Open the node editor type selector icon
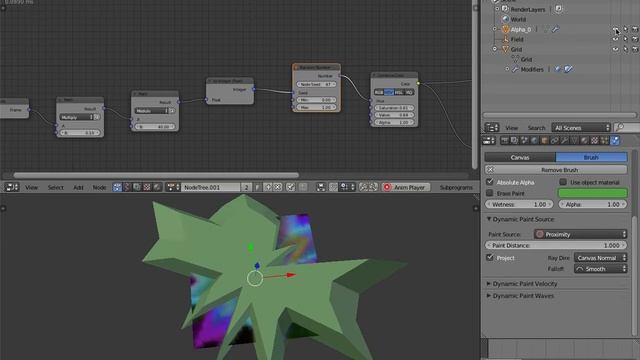640x360 pixels. pos(12,187)
